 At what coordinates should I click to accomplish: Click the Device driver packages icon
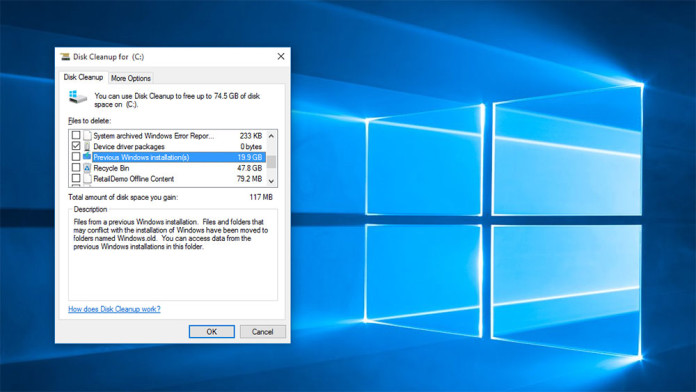coord(87,147)
